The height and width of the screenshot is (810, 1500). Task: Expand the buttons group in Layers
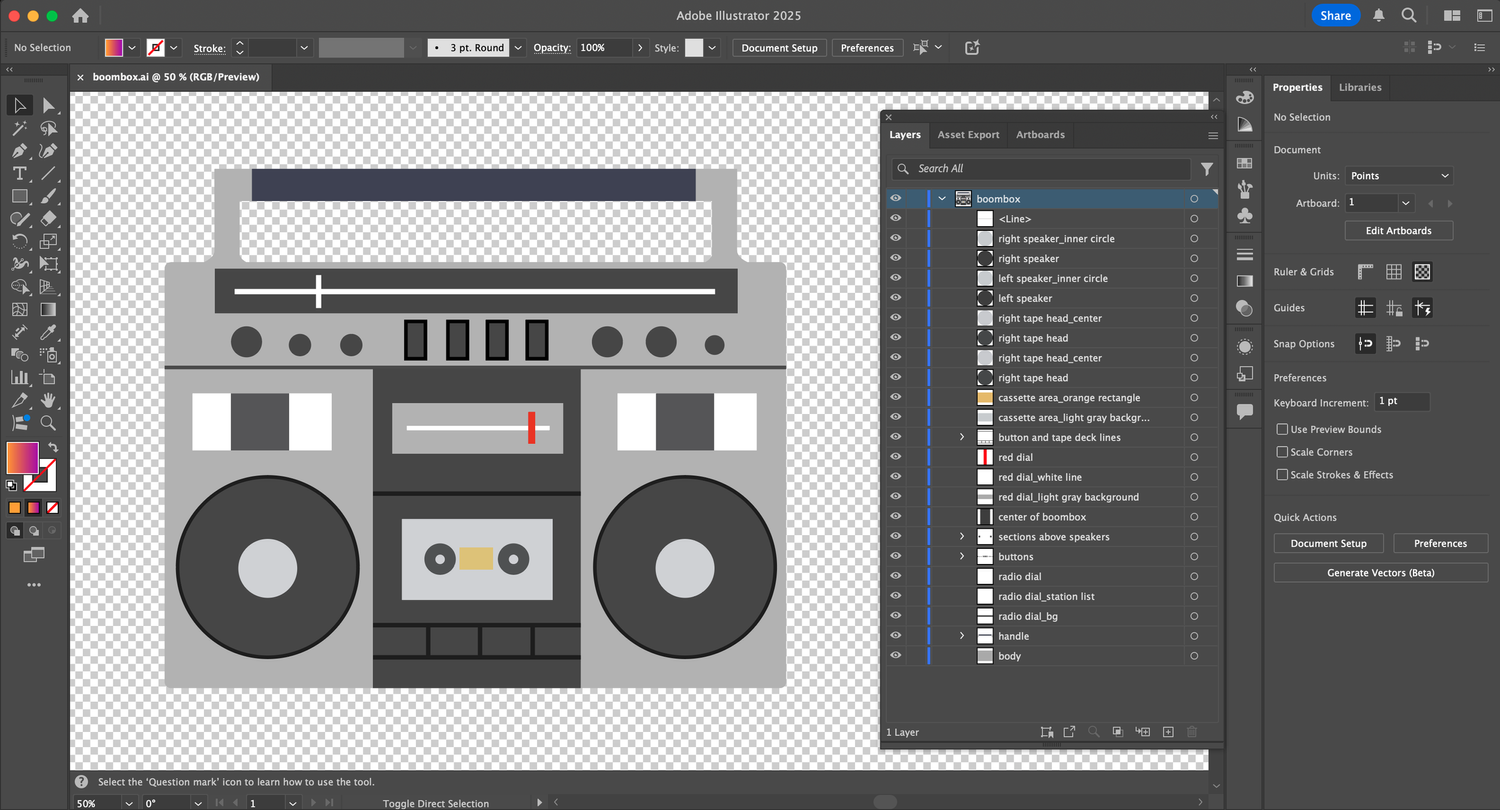pyautogui.click(x=962, y=556)
